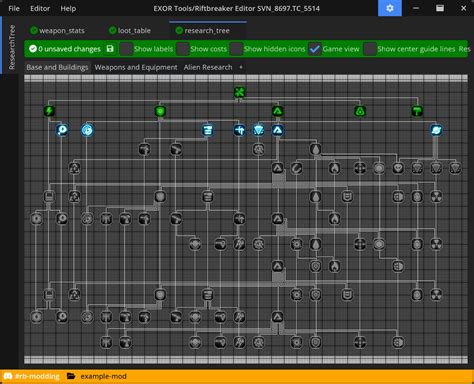The image size is (474, 384).
Task: Open the Help menu
Action: [x=68, y=8]
